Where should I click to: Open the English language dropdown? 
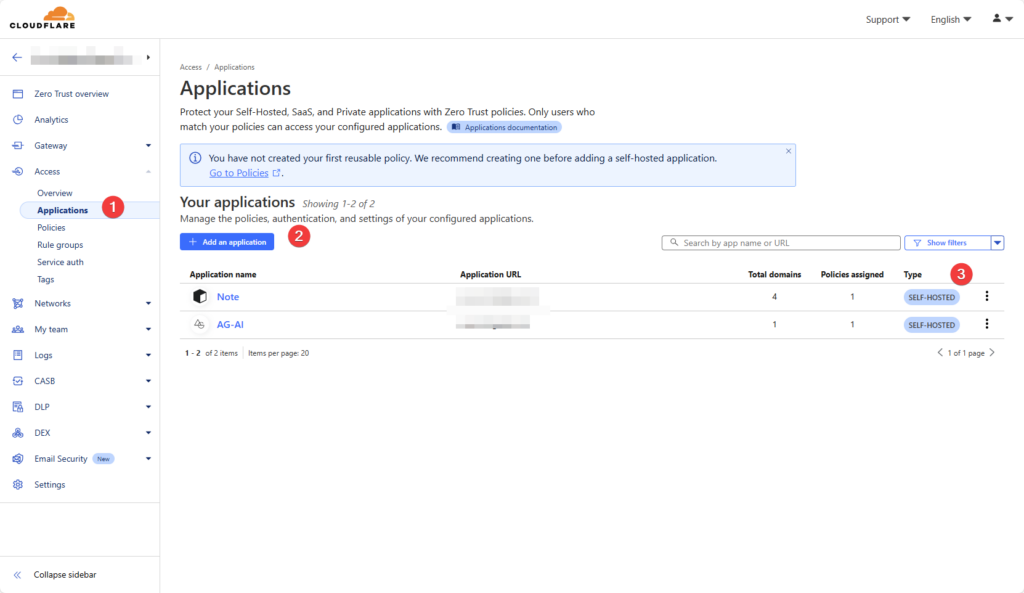(951, 20)
